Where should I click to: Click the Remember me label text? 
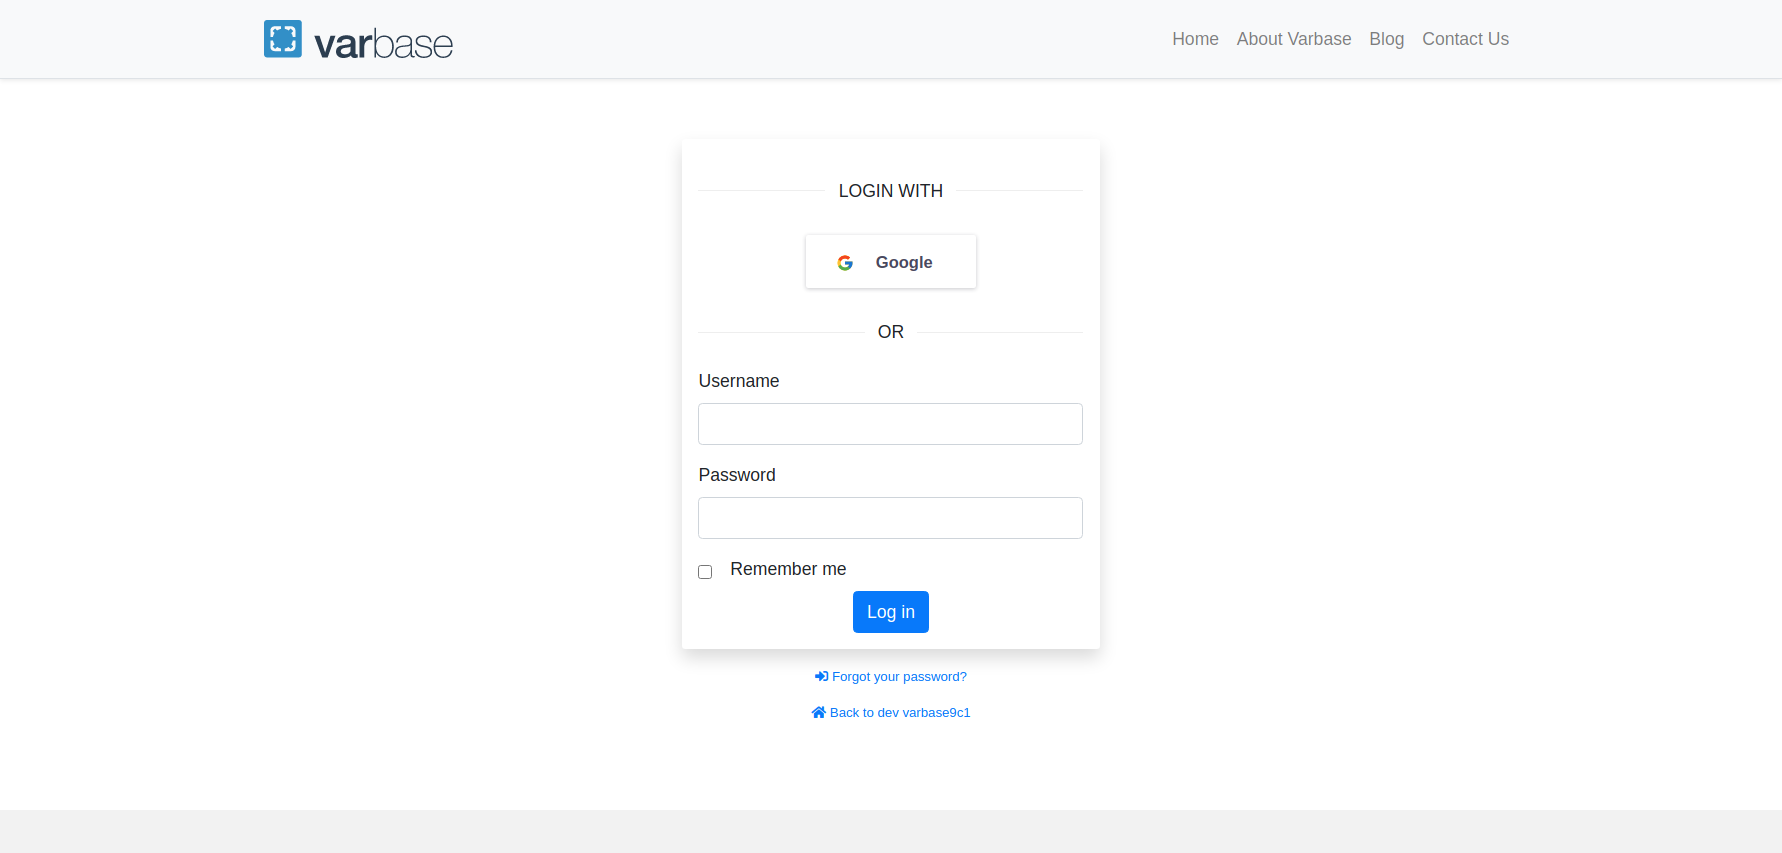[x=788, y=569]
